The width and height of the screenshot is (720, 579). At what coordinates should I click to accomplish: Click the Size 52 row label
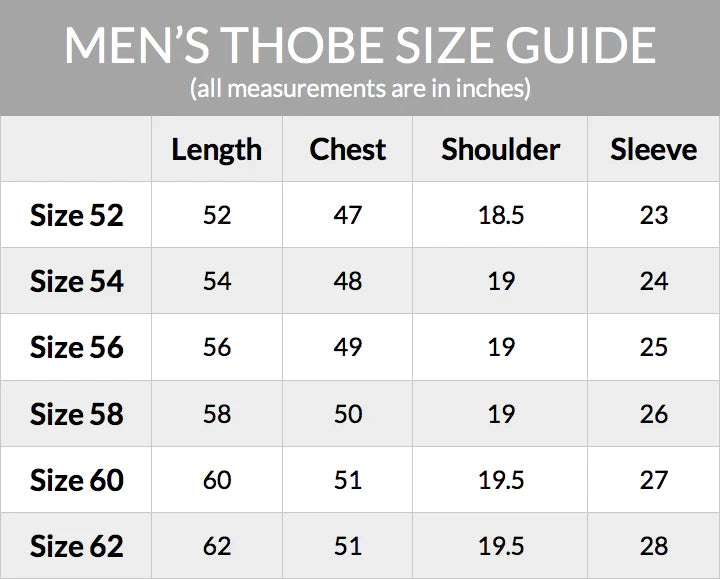77,215
